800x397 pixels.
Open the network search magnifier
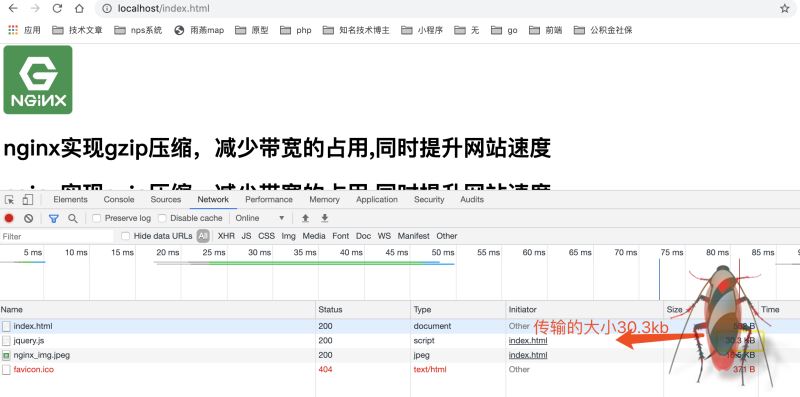click(x=73, y=218)
